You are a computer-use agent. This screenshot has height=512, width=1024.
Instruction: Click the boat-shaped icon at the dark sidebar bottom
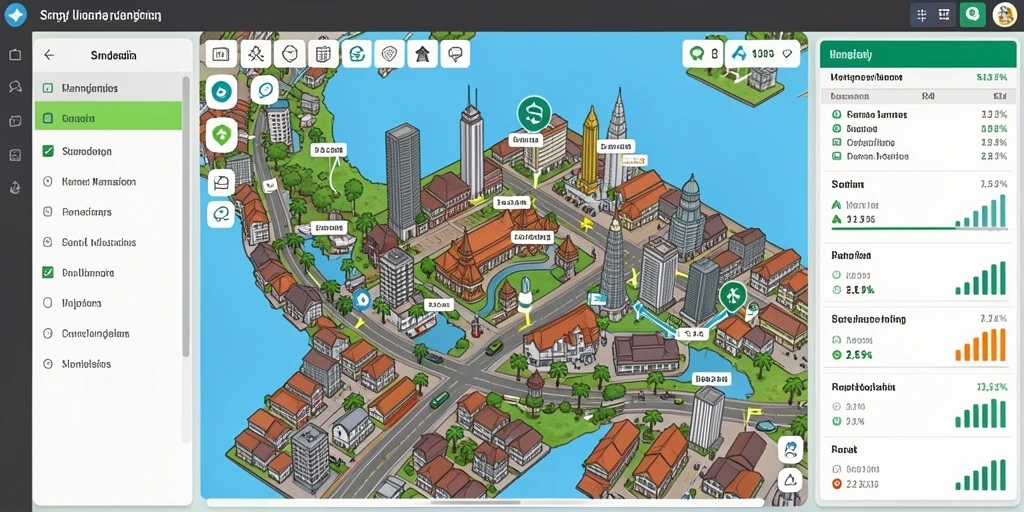click(15, 188)
